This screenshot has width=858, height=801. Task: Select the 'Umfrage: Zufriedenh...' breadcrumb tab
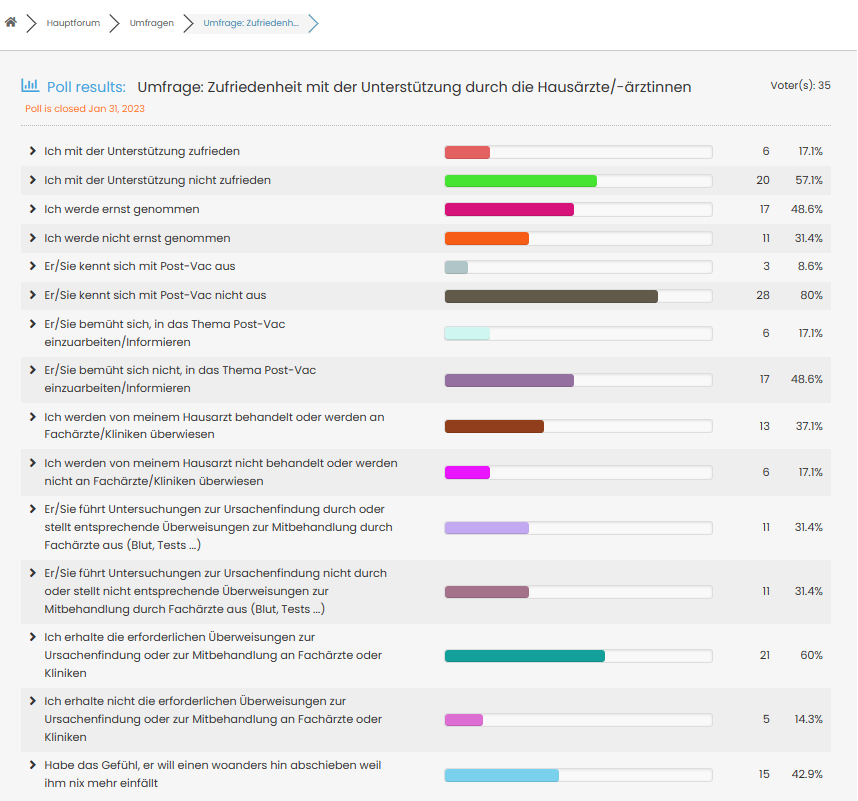pyautogui.click(x=251, y=23)
